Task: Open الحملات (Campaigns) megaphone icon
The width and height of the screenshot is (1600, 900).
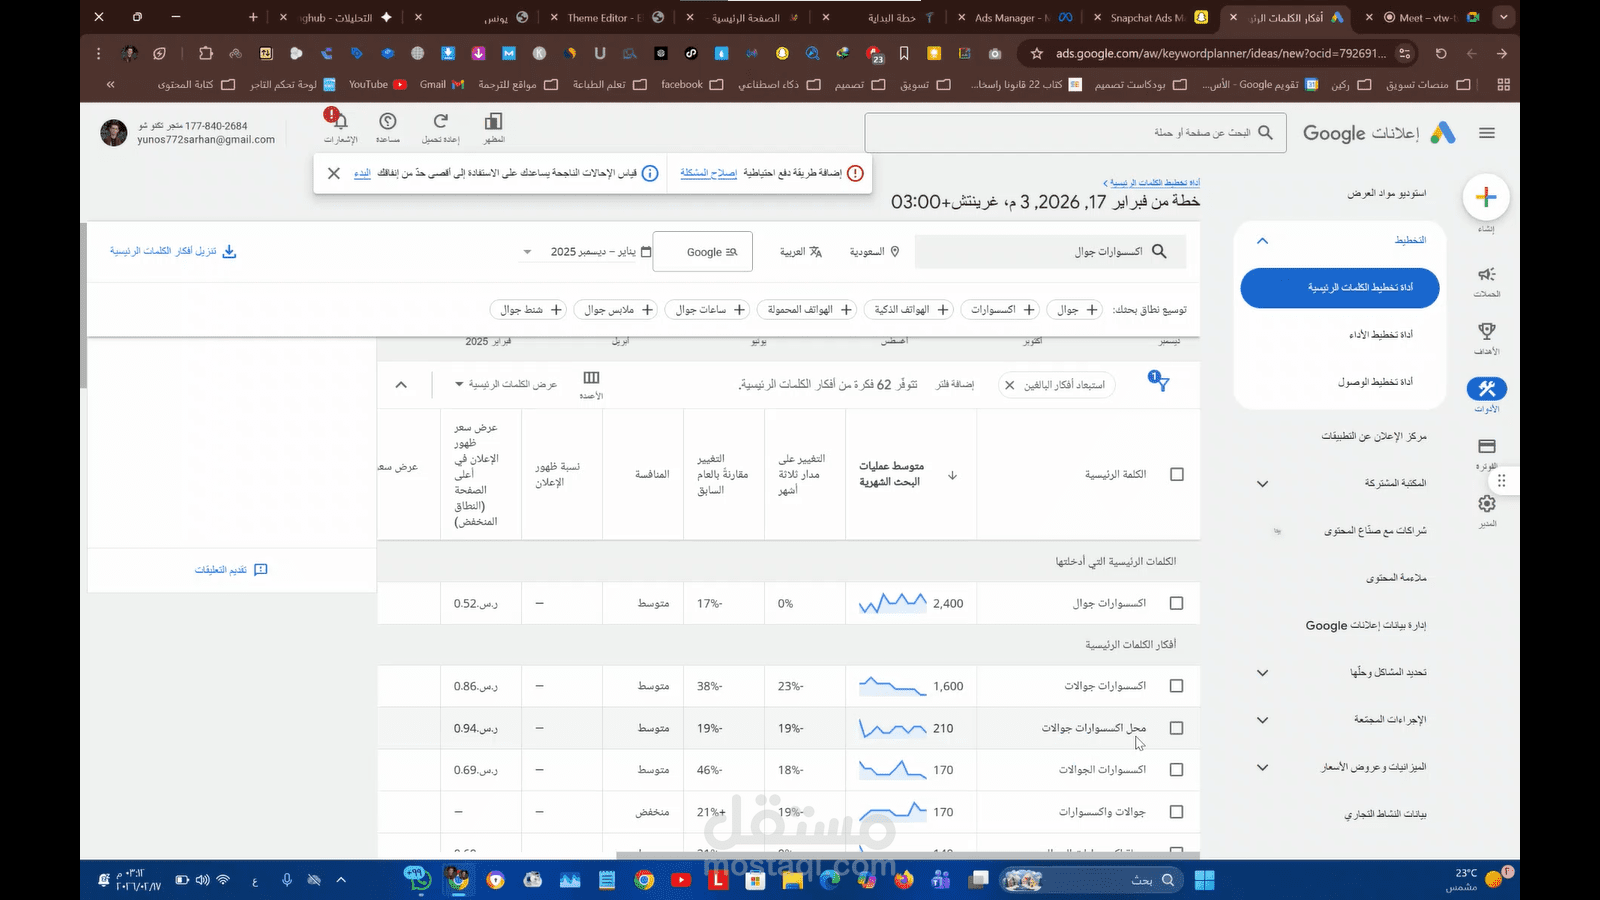Action: coord(1487,274)
